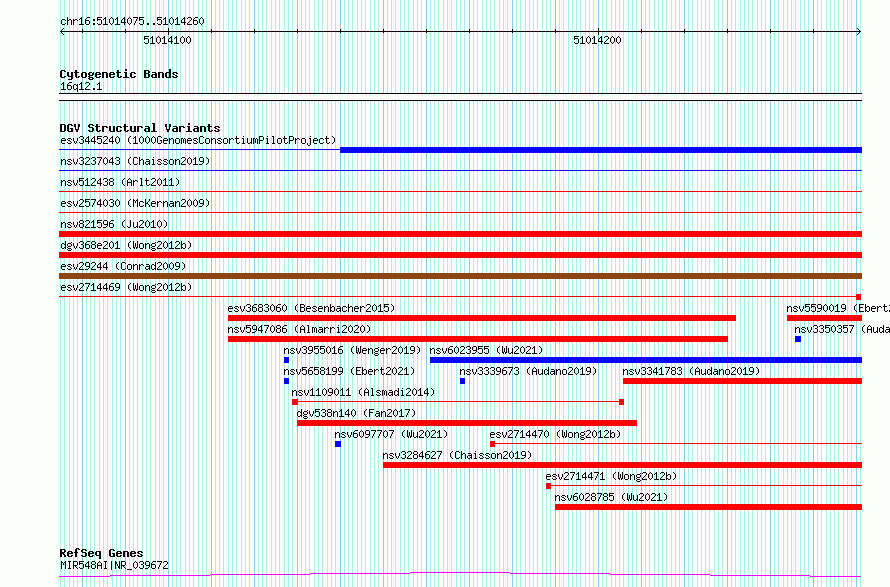Screen dimensions: 890x587
Task: Click the DGV Structural Variants track title
Action: pos(140,128)
